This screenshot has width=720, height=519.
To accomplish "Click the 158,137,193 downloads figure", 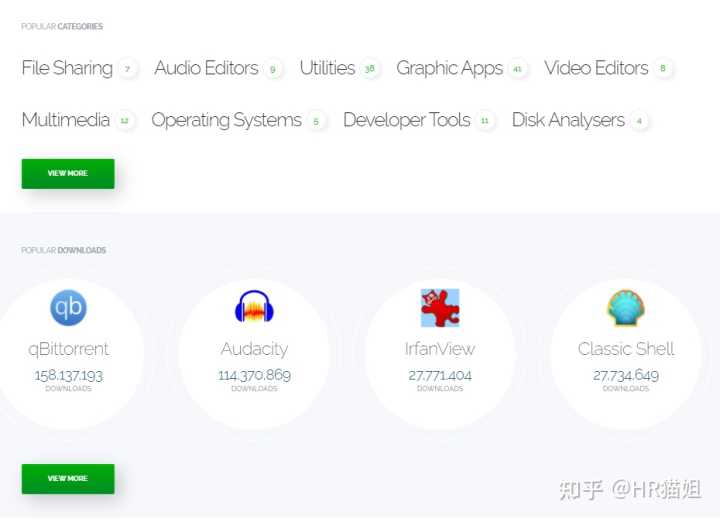I will (68, 376).
